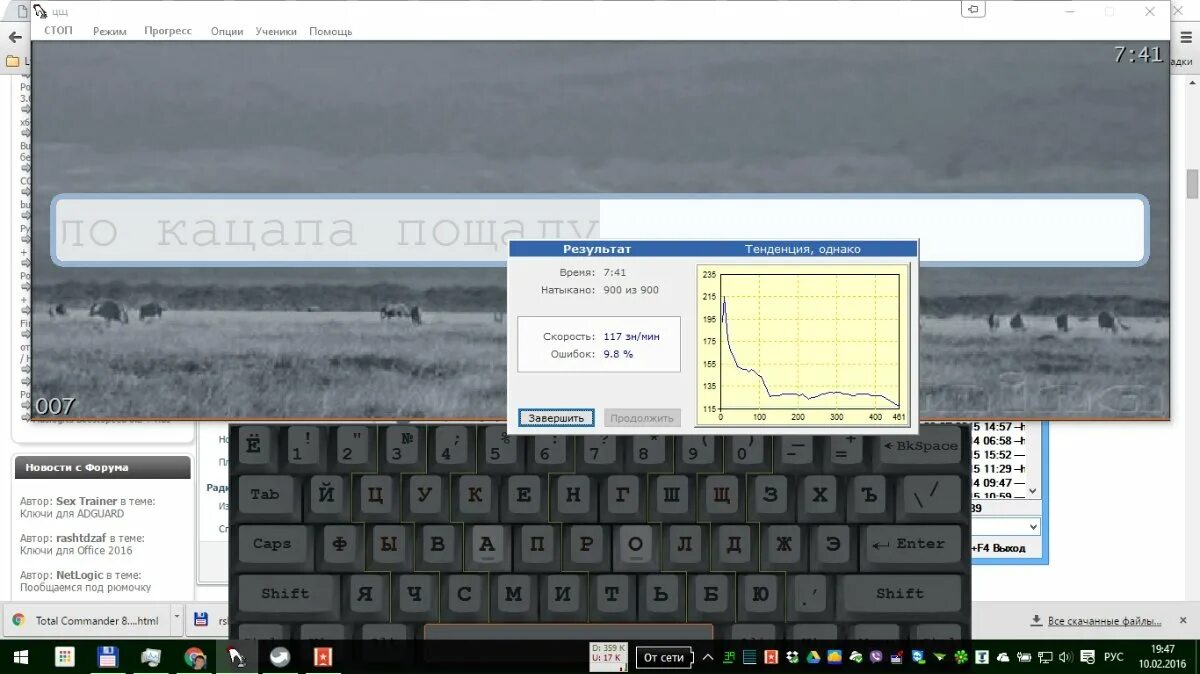Viewport: 1200px width, 674px height.
Task: Open the СТОП menu item
Action: [x=58, y=31]
